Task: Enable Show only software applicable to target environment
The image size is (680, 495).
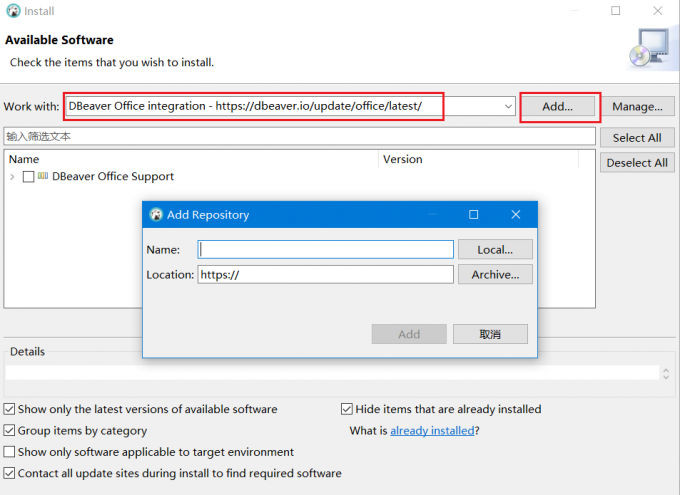Action: click(9, 452)
